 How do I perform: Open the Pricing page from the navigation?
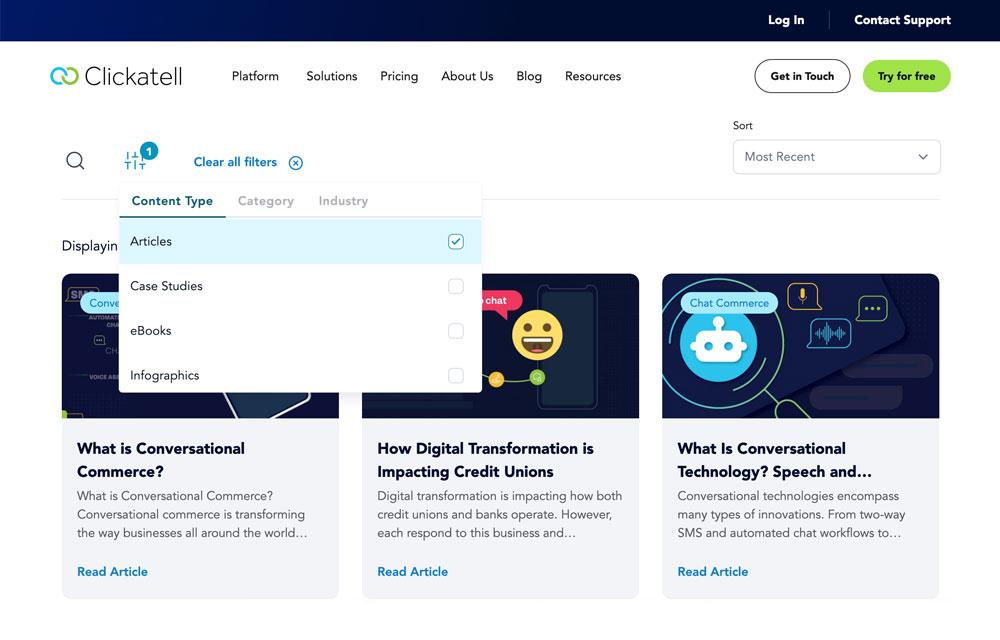(x=399, y=76)
